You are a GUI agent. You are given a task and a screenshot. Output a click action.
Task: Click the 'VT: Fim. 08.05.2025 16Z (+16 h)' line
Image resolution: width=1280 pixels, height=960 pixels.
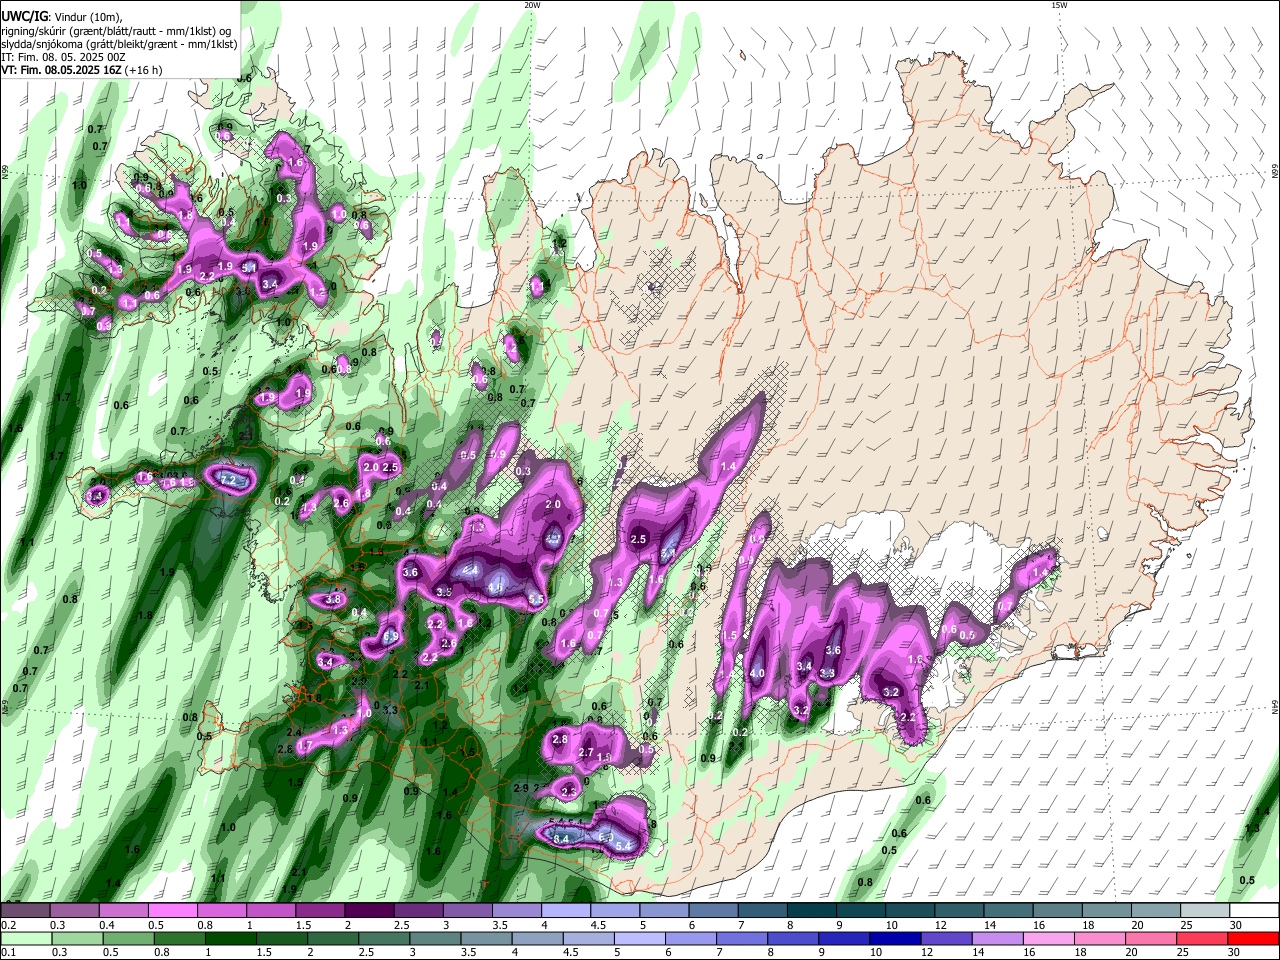click(x=82, y=70)
